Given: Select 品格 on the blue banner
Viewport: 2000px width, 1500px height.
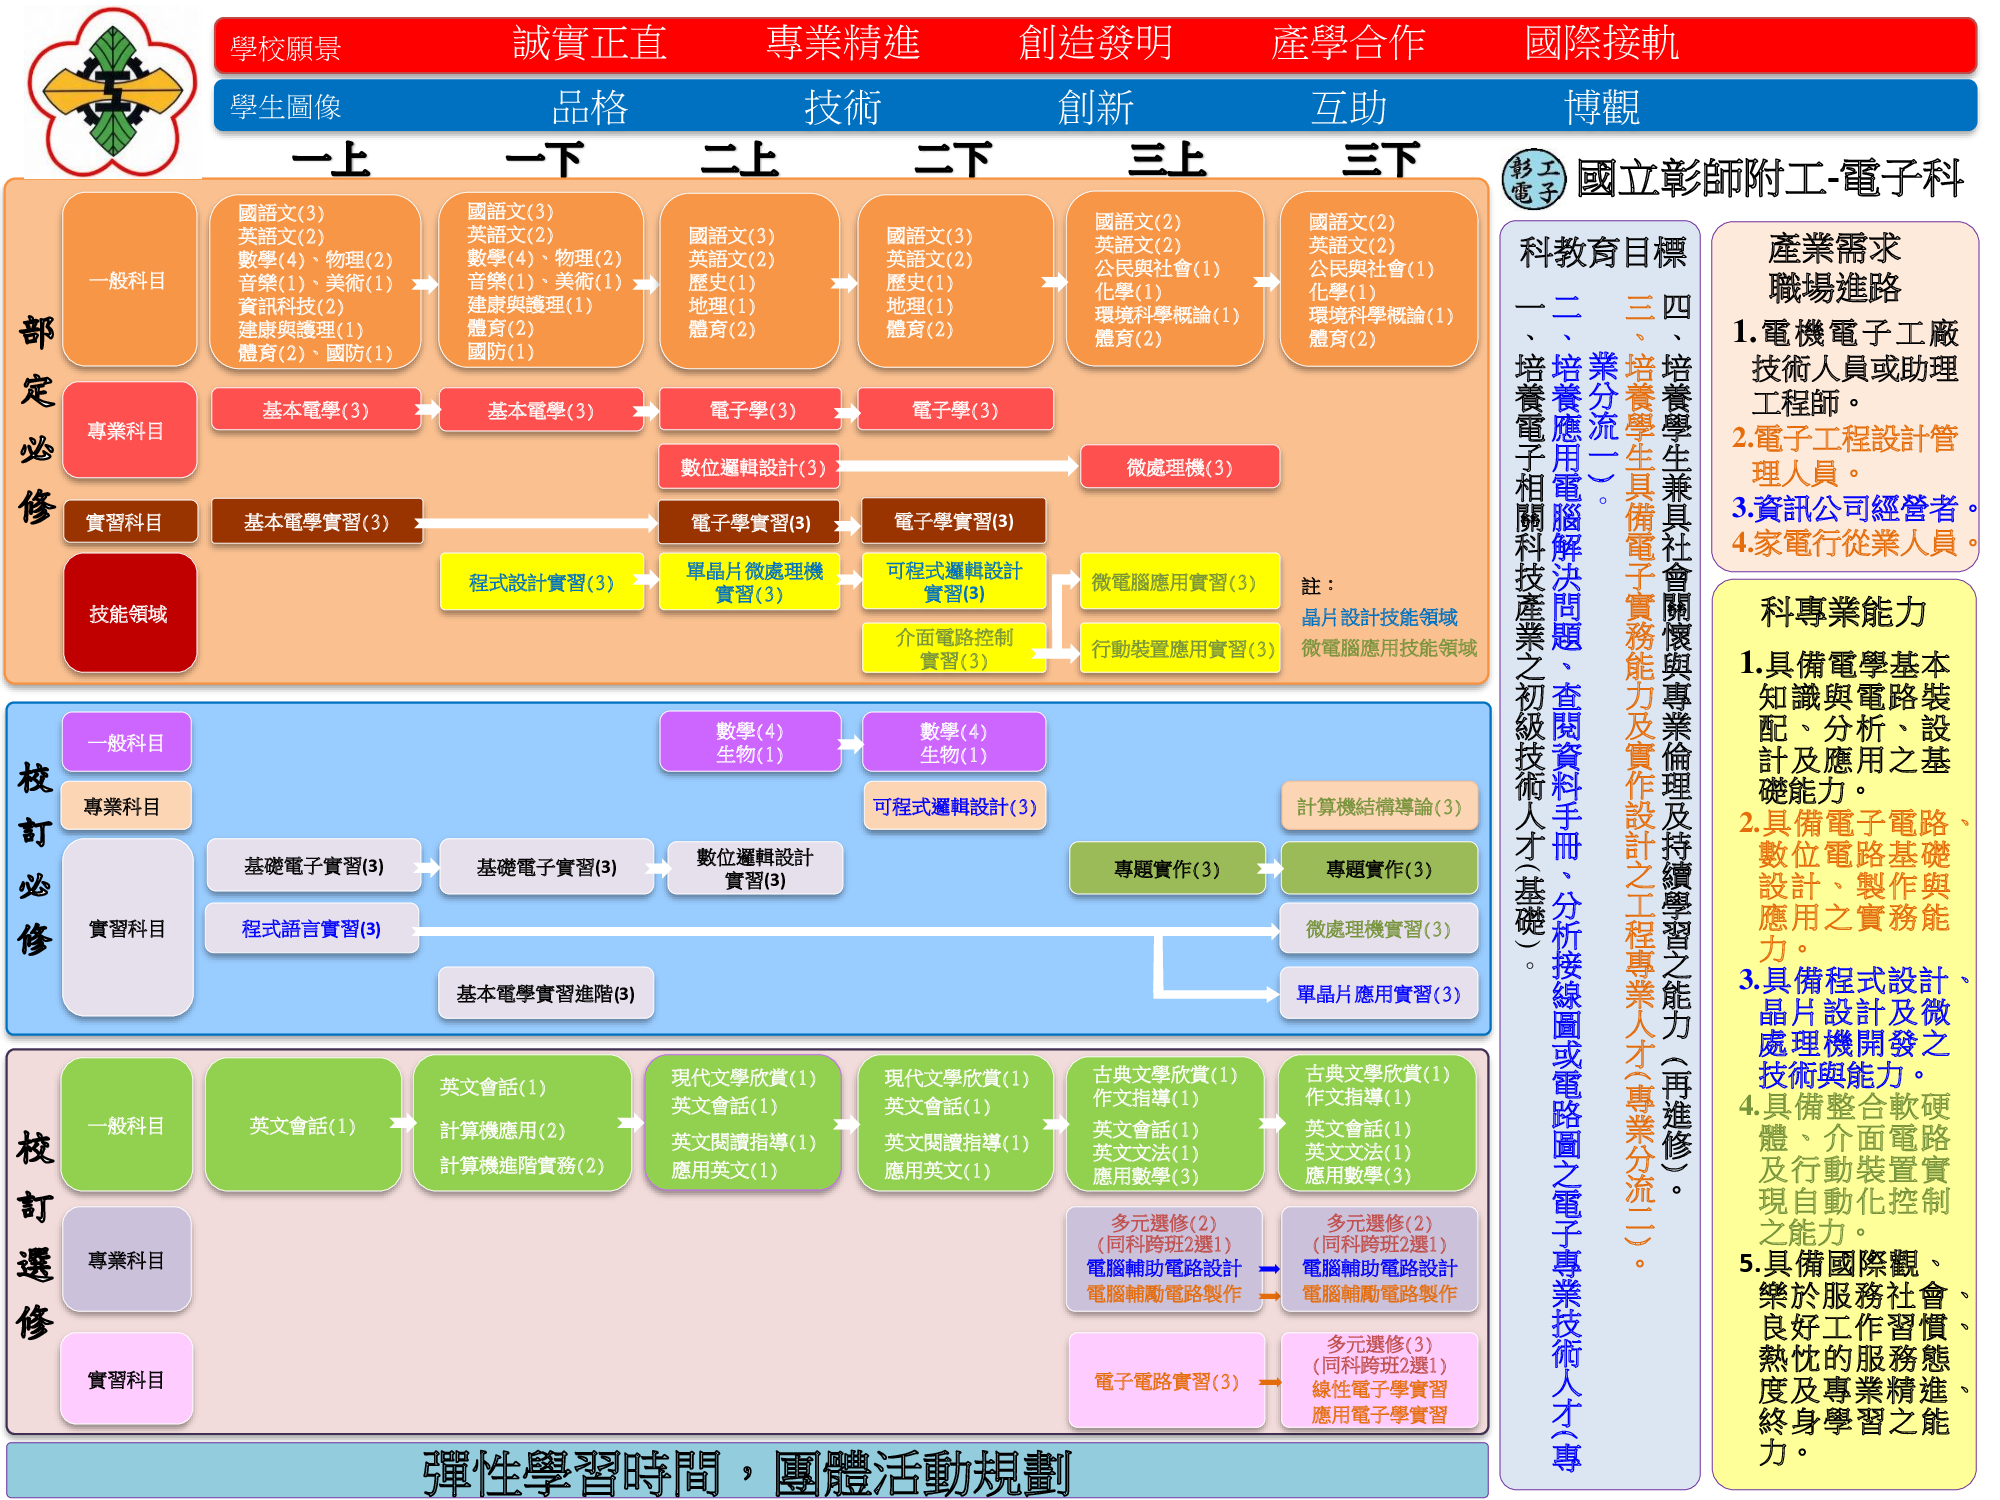Looking at the screenshot, I should (x=589, y=107).
